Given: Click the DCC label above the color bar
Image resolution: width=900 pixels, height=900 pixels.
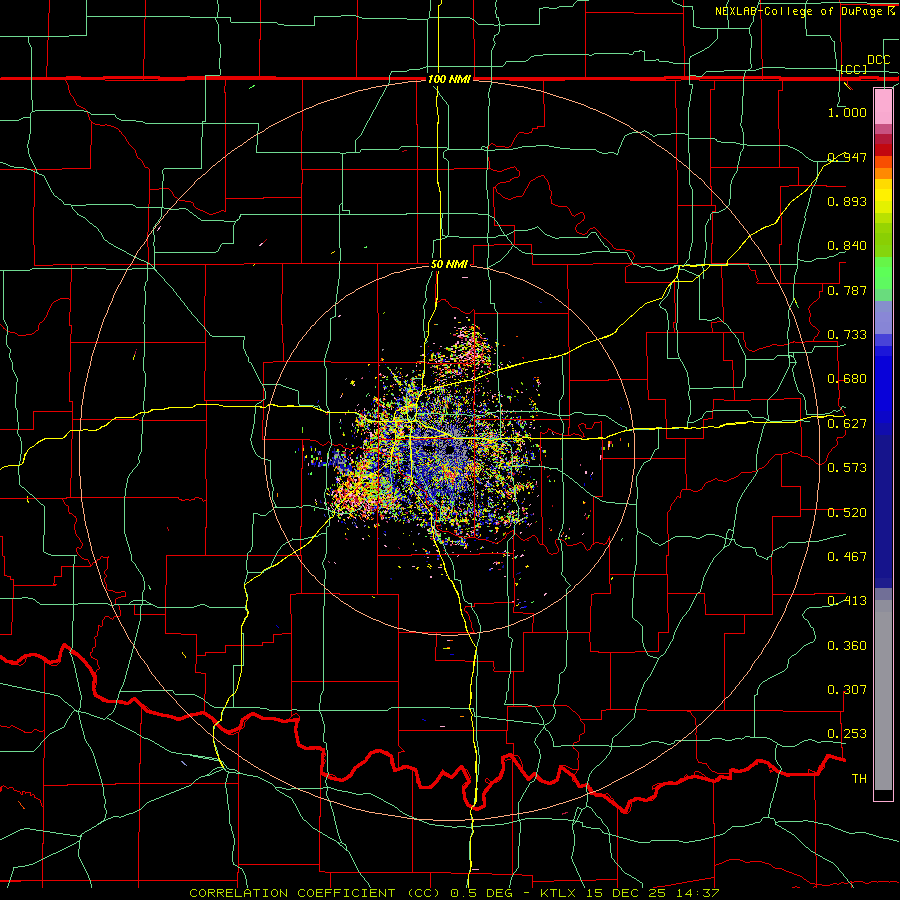Looking at the screenshot, I should tap(878, 60).
